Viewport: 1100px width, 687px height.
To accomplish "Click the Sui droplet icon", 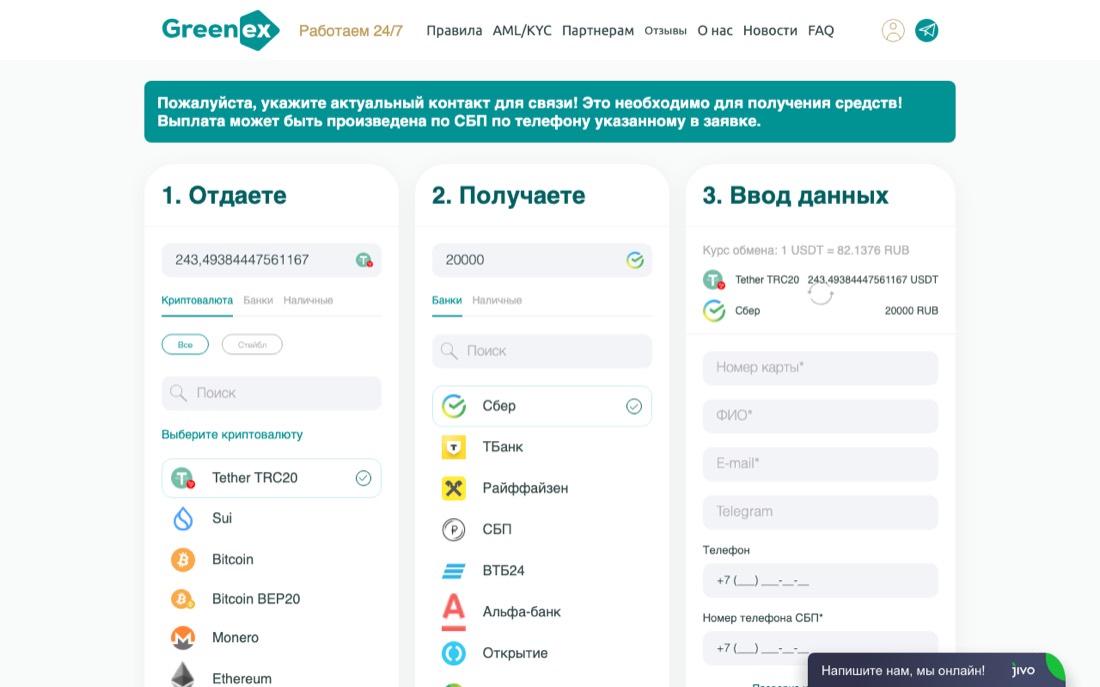I will pos(183,519).
